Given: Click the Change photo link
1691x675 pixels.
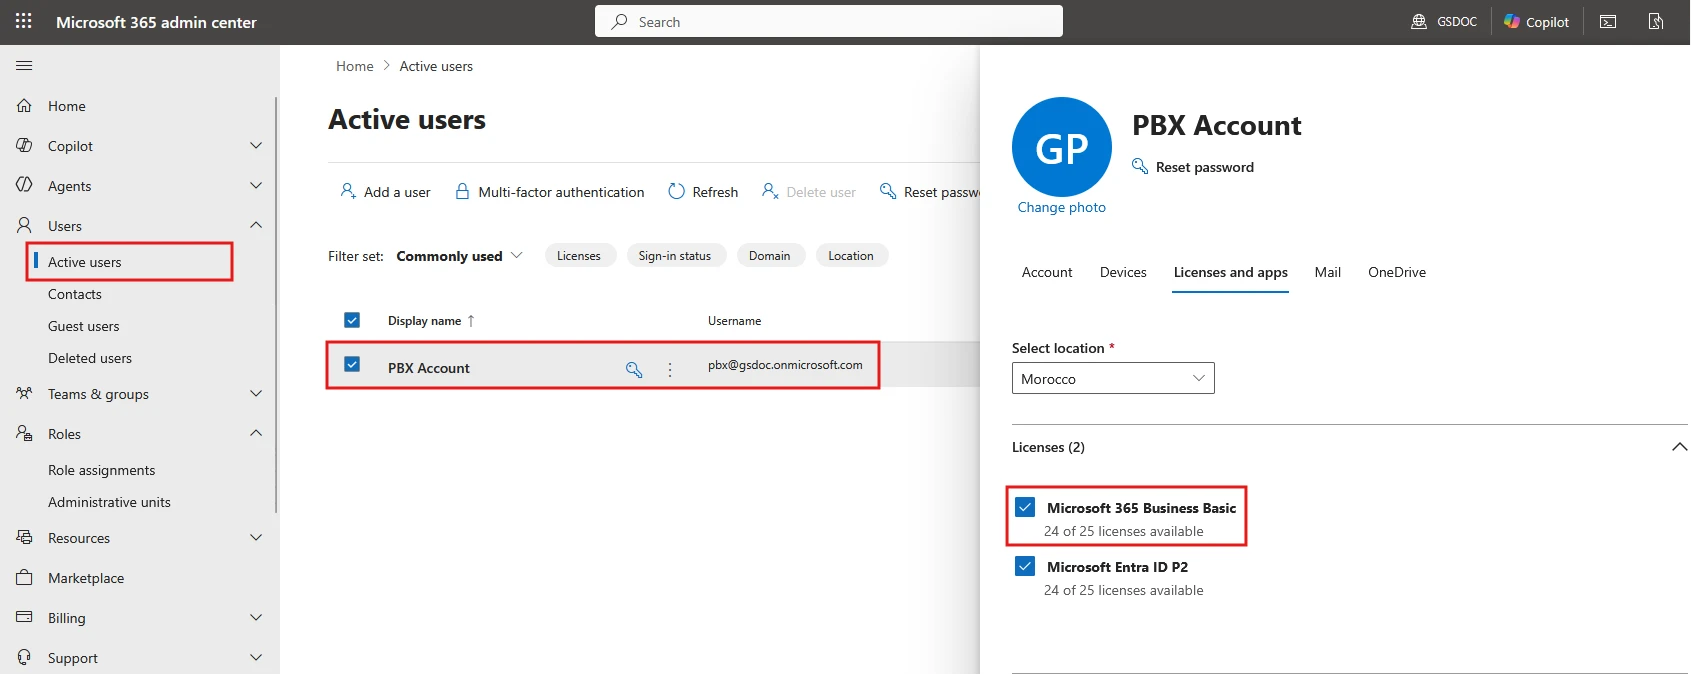Looking at the screenshot, I should tap(1062, 207).
